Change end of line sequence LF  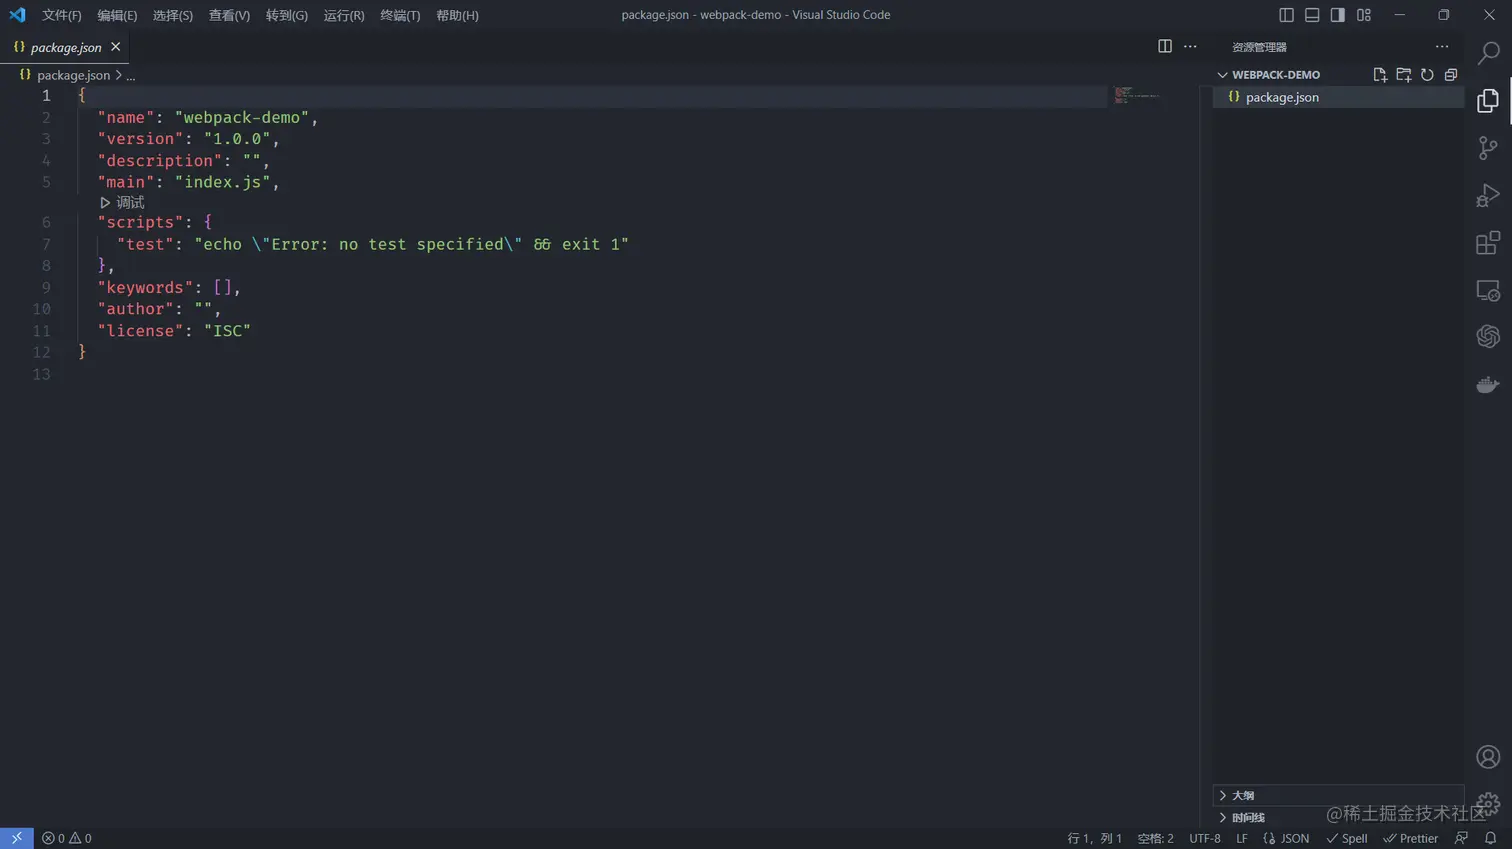[1242, 838]
